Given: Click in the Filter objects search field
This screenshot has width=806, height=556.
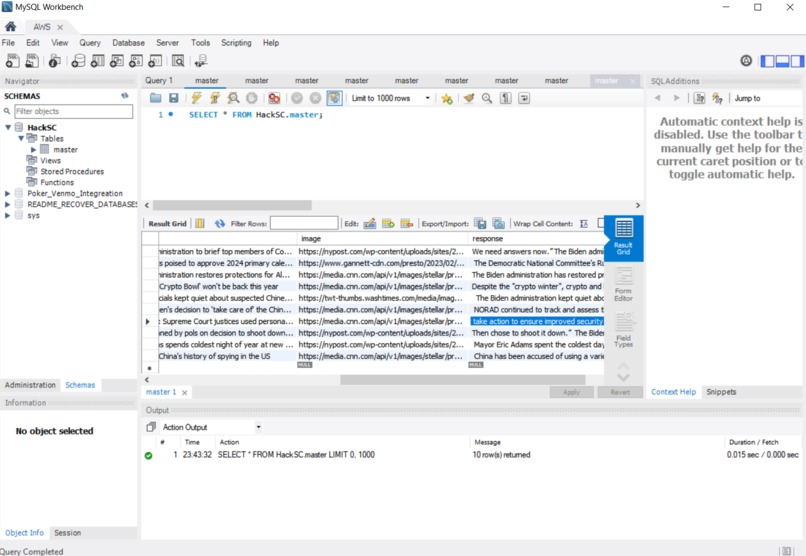Looking at the screenshot, I should 74,111.
